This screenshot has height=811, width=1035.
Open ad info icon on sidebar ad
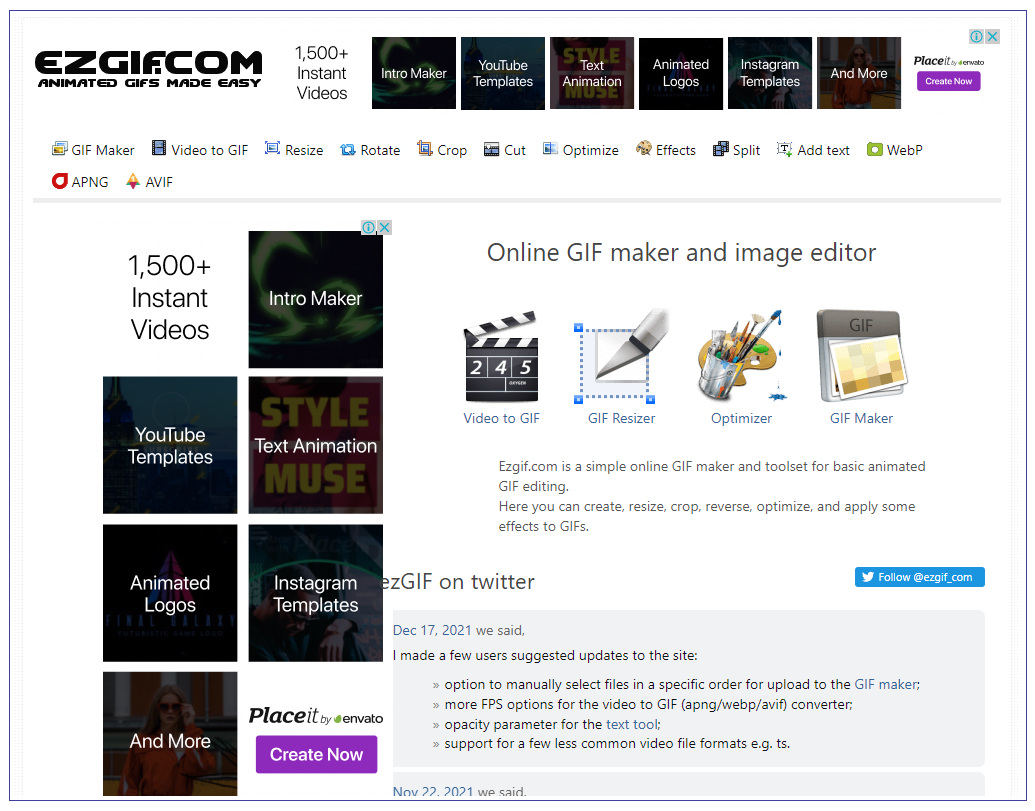[369, 228]
